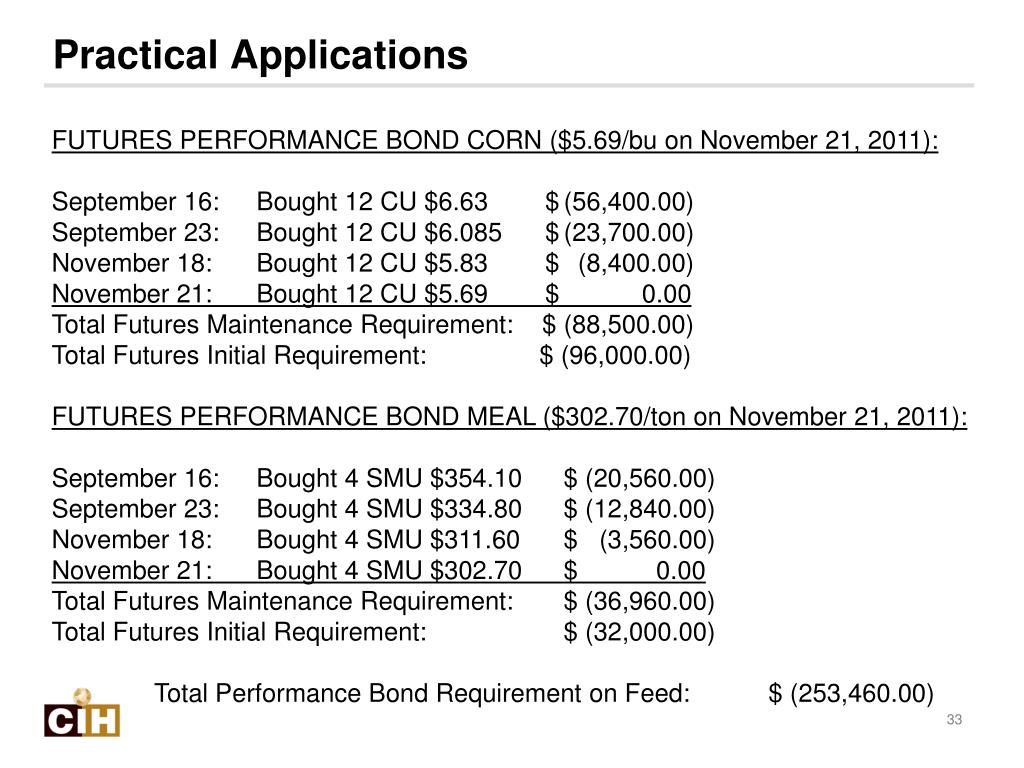This screenshot has width=1024, height=768.
Task: Select the Futures Performance Bond Corn heading
Action: 495,141
